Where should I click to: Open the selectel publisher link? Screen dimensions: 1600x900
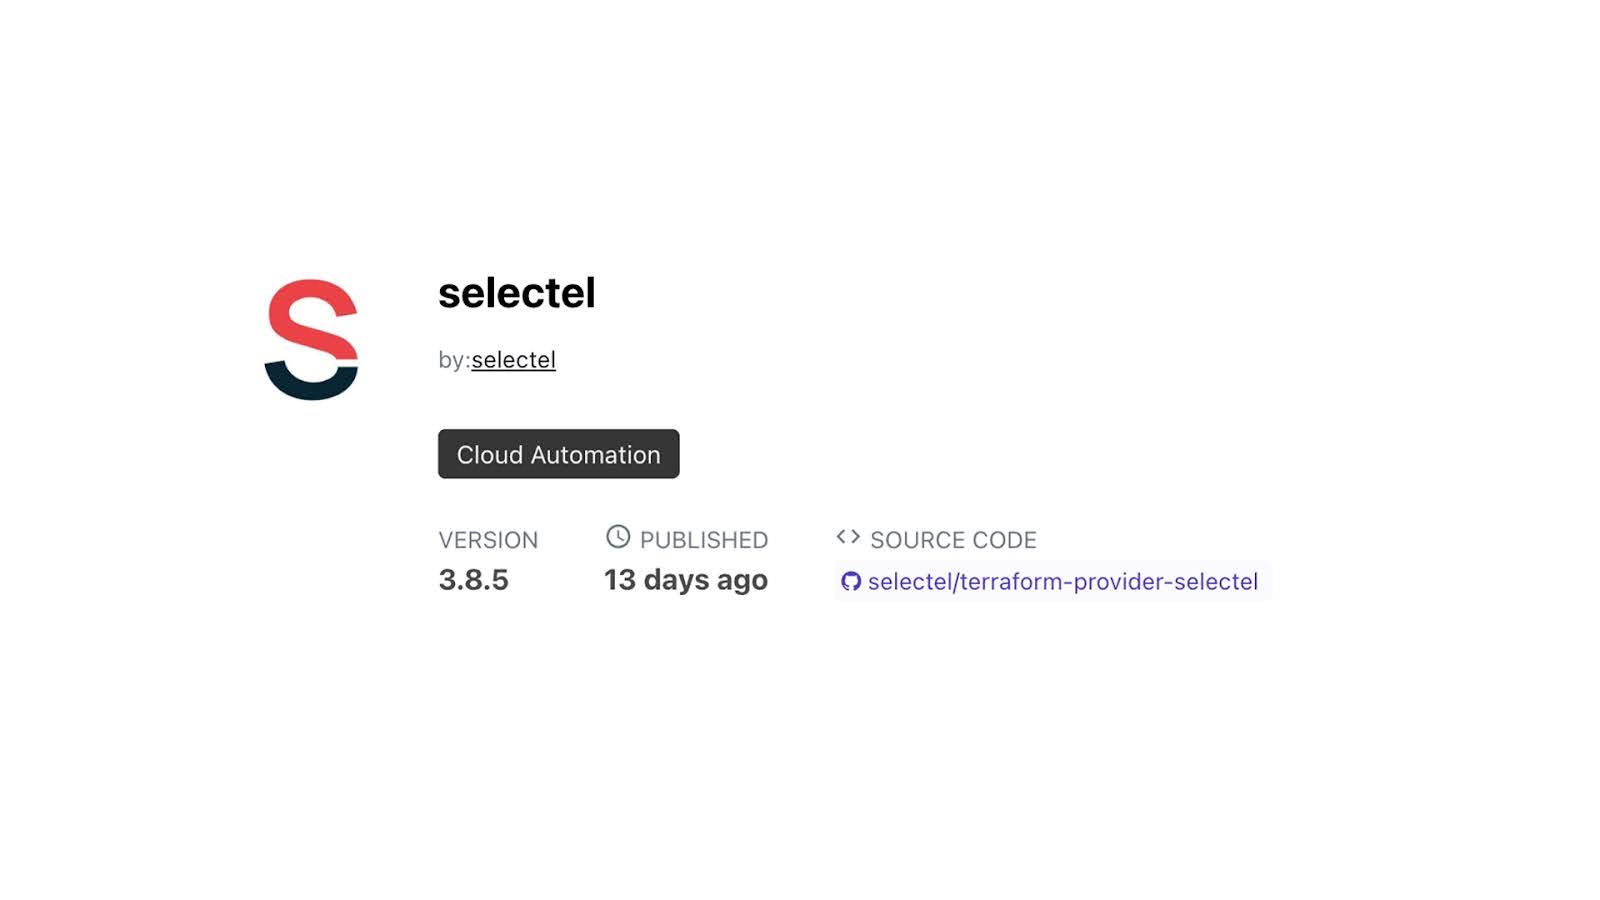click(x=513, y=360)
